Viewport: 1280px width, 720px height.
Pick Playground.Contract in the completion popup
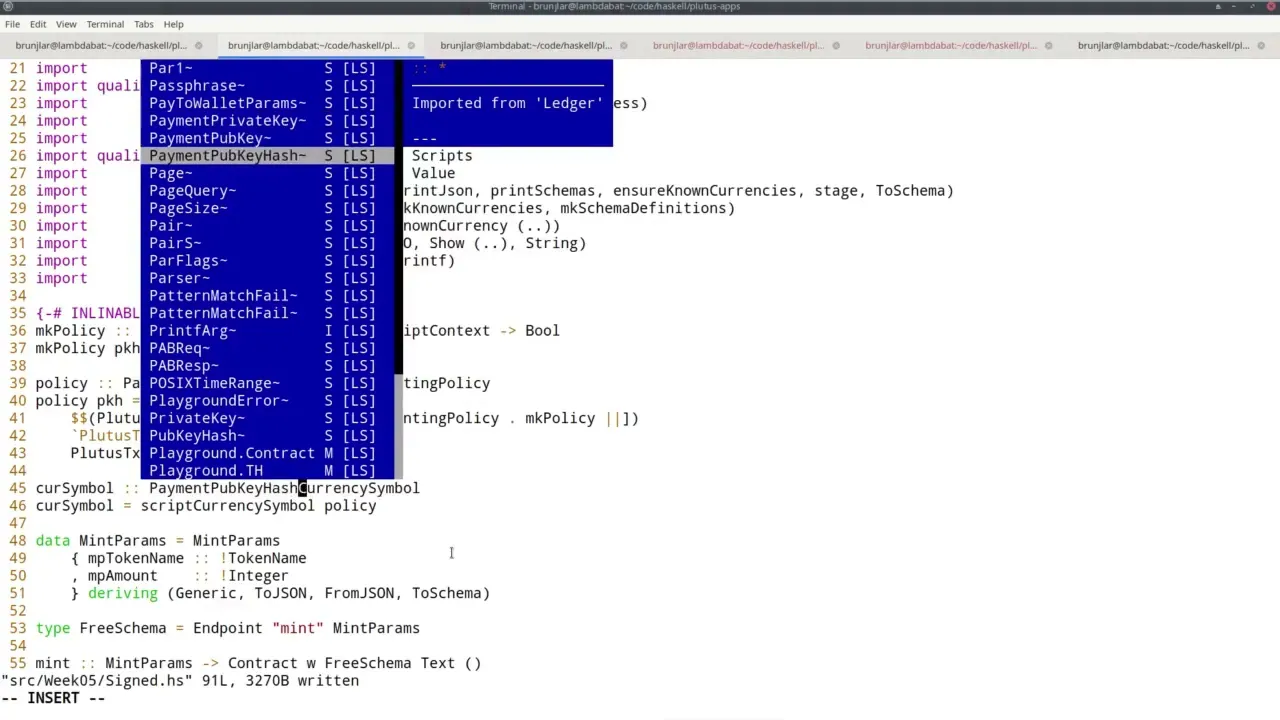tap(231, 453)
